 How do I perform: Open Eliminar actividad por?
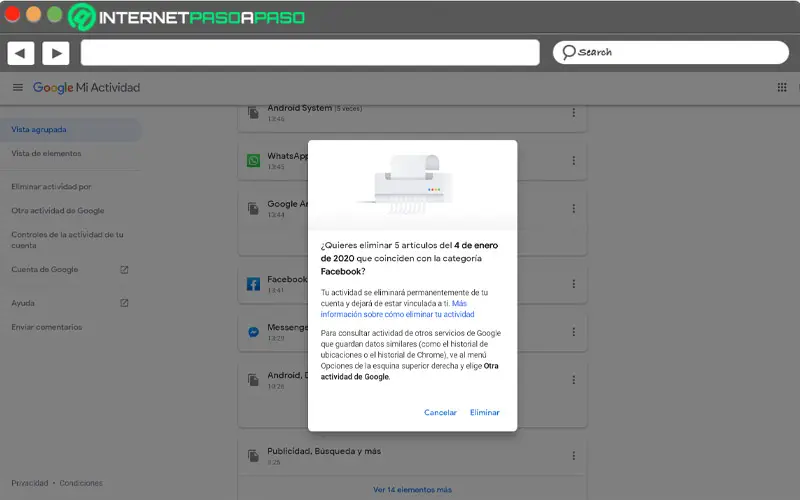click(x=52, y=187)
